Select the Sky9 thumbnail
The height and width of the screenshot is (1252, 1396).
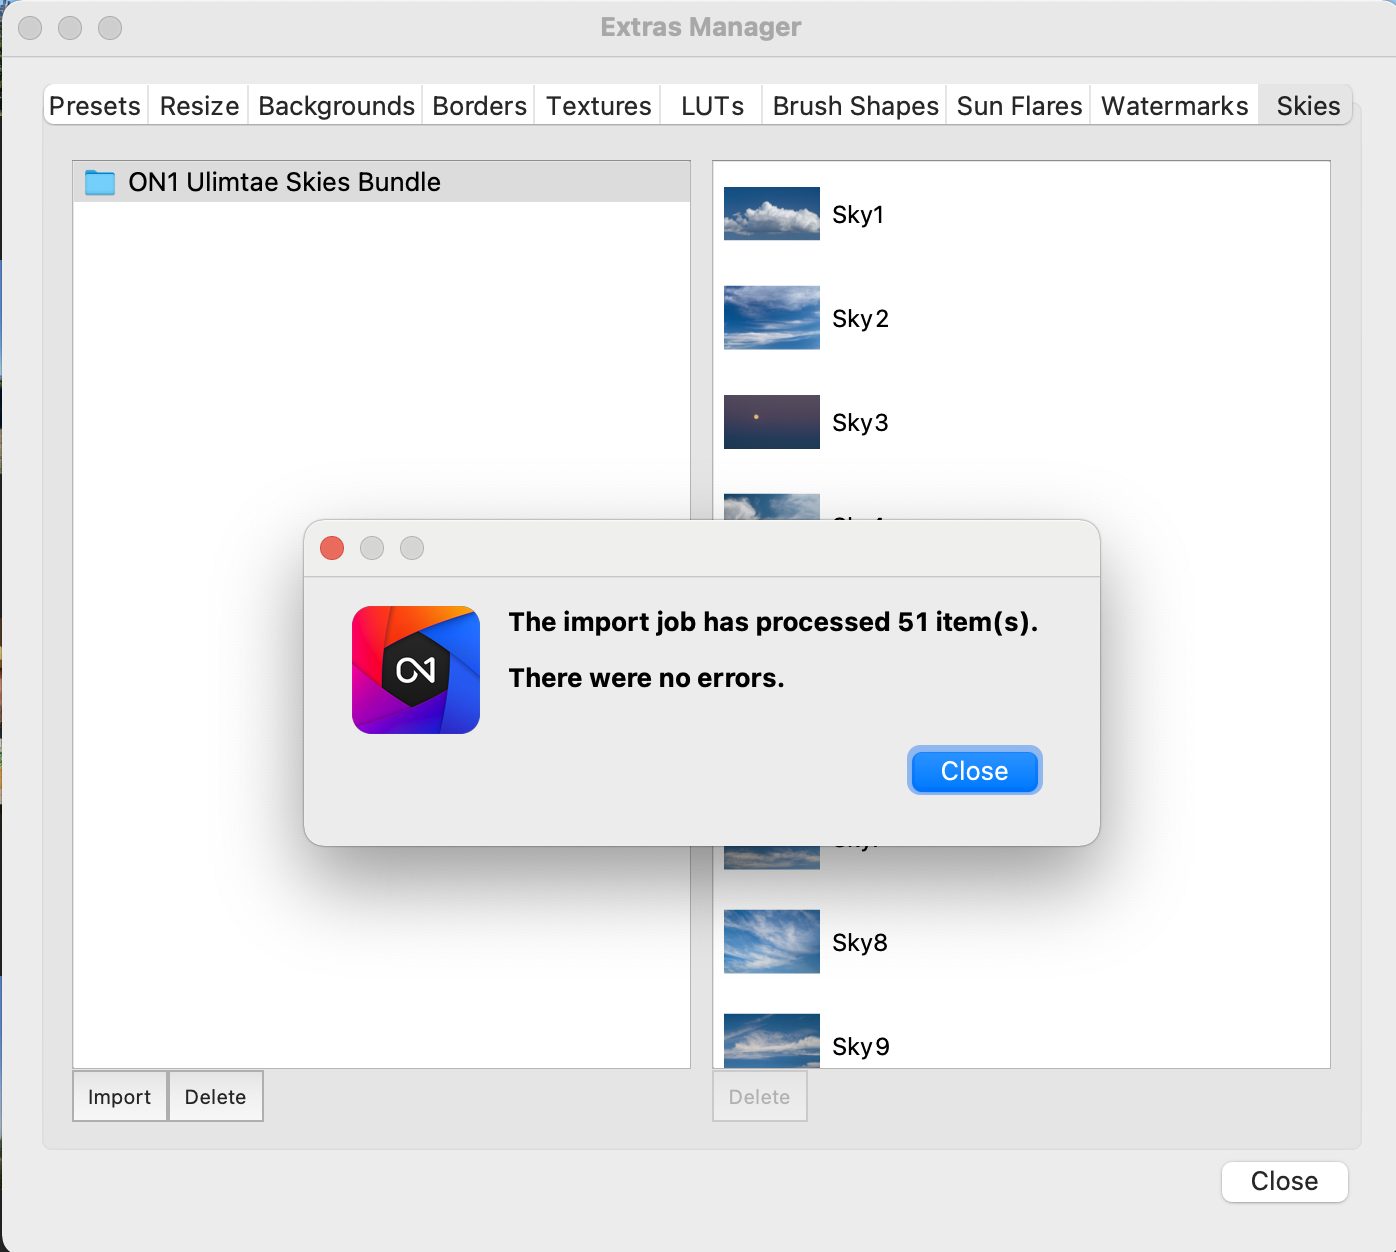[771, 1042]
